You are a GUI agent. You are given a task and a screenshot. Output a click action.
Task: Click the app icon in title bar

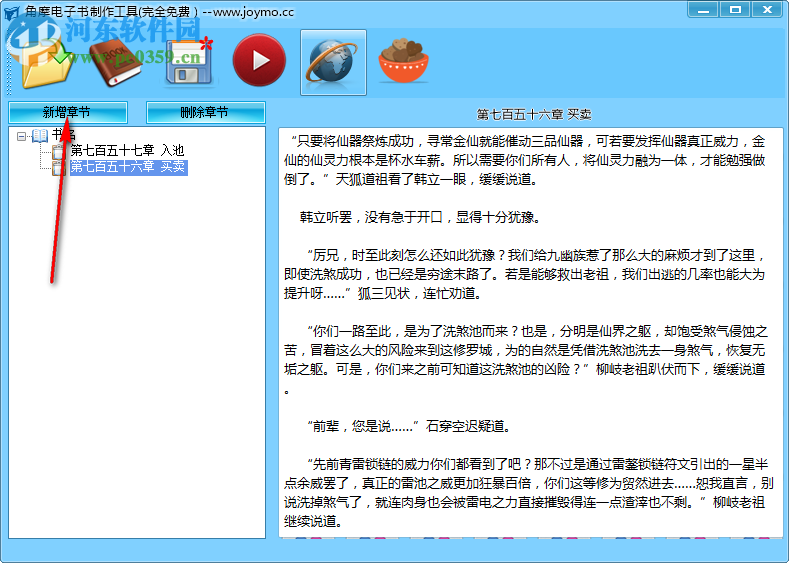(x=11, y=12)
